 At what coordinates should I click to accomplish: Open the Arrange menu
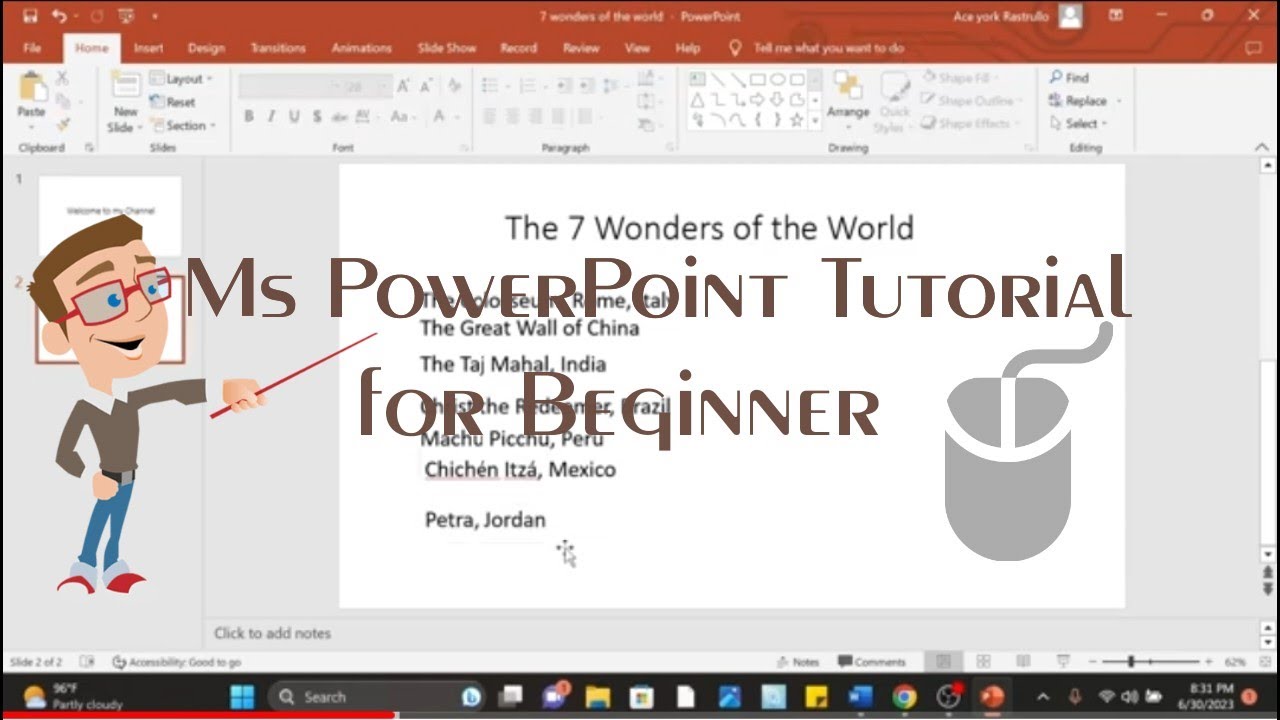click(x=848, y=100)
